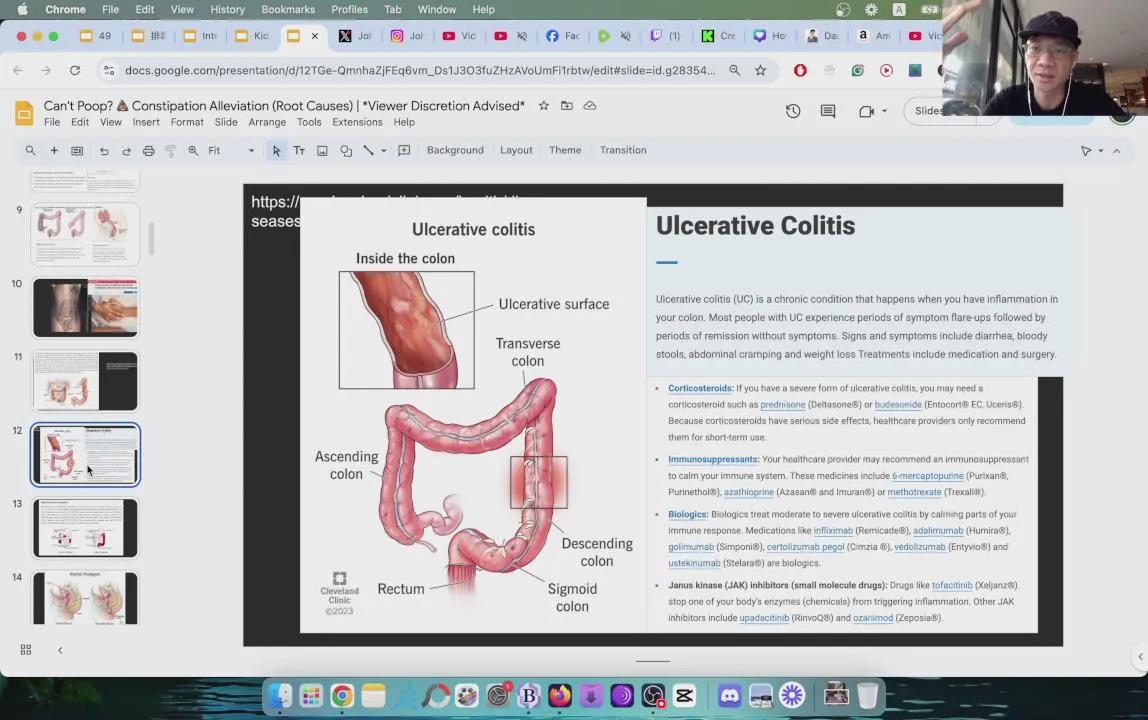Select slide 10 thumbnail
Screen dimensions: 1148x720
point(85,308)
